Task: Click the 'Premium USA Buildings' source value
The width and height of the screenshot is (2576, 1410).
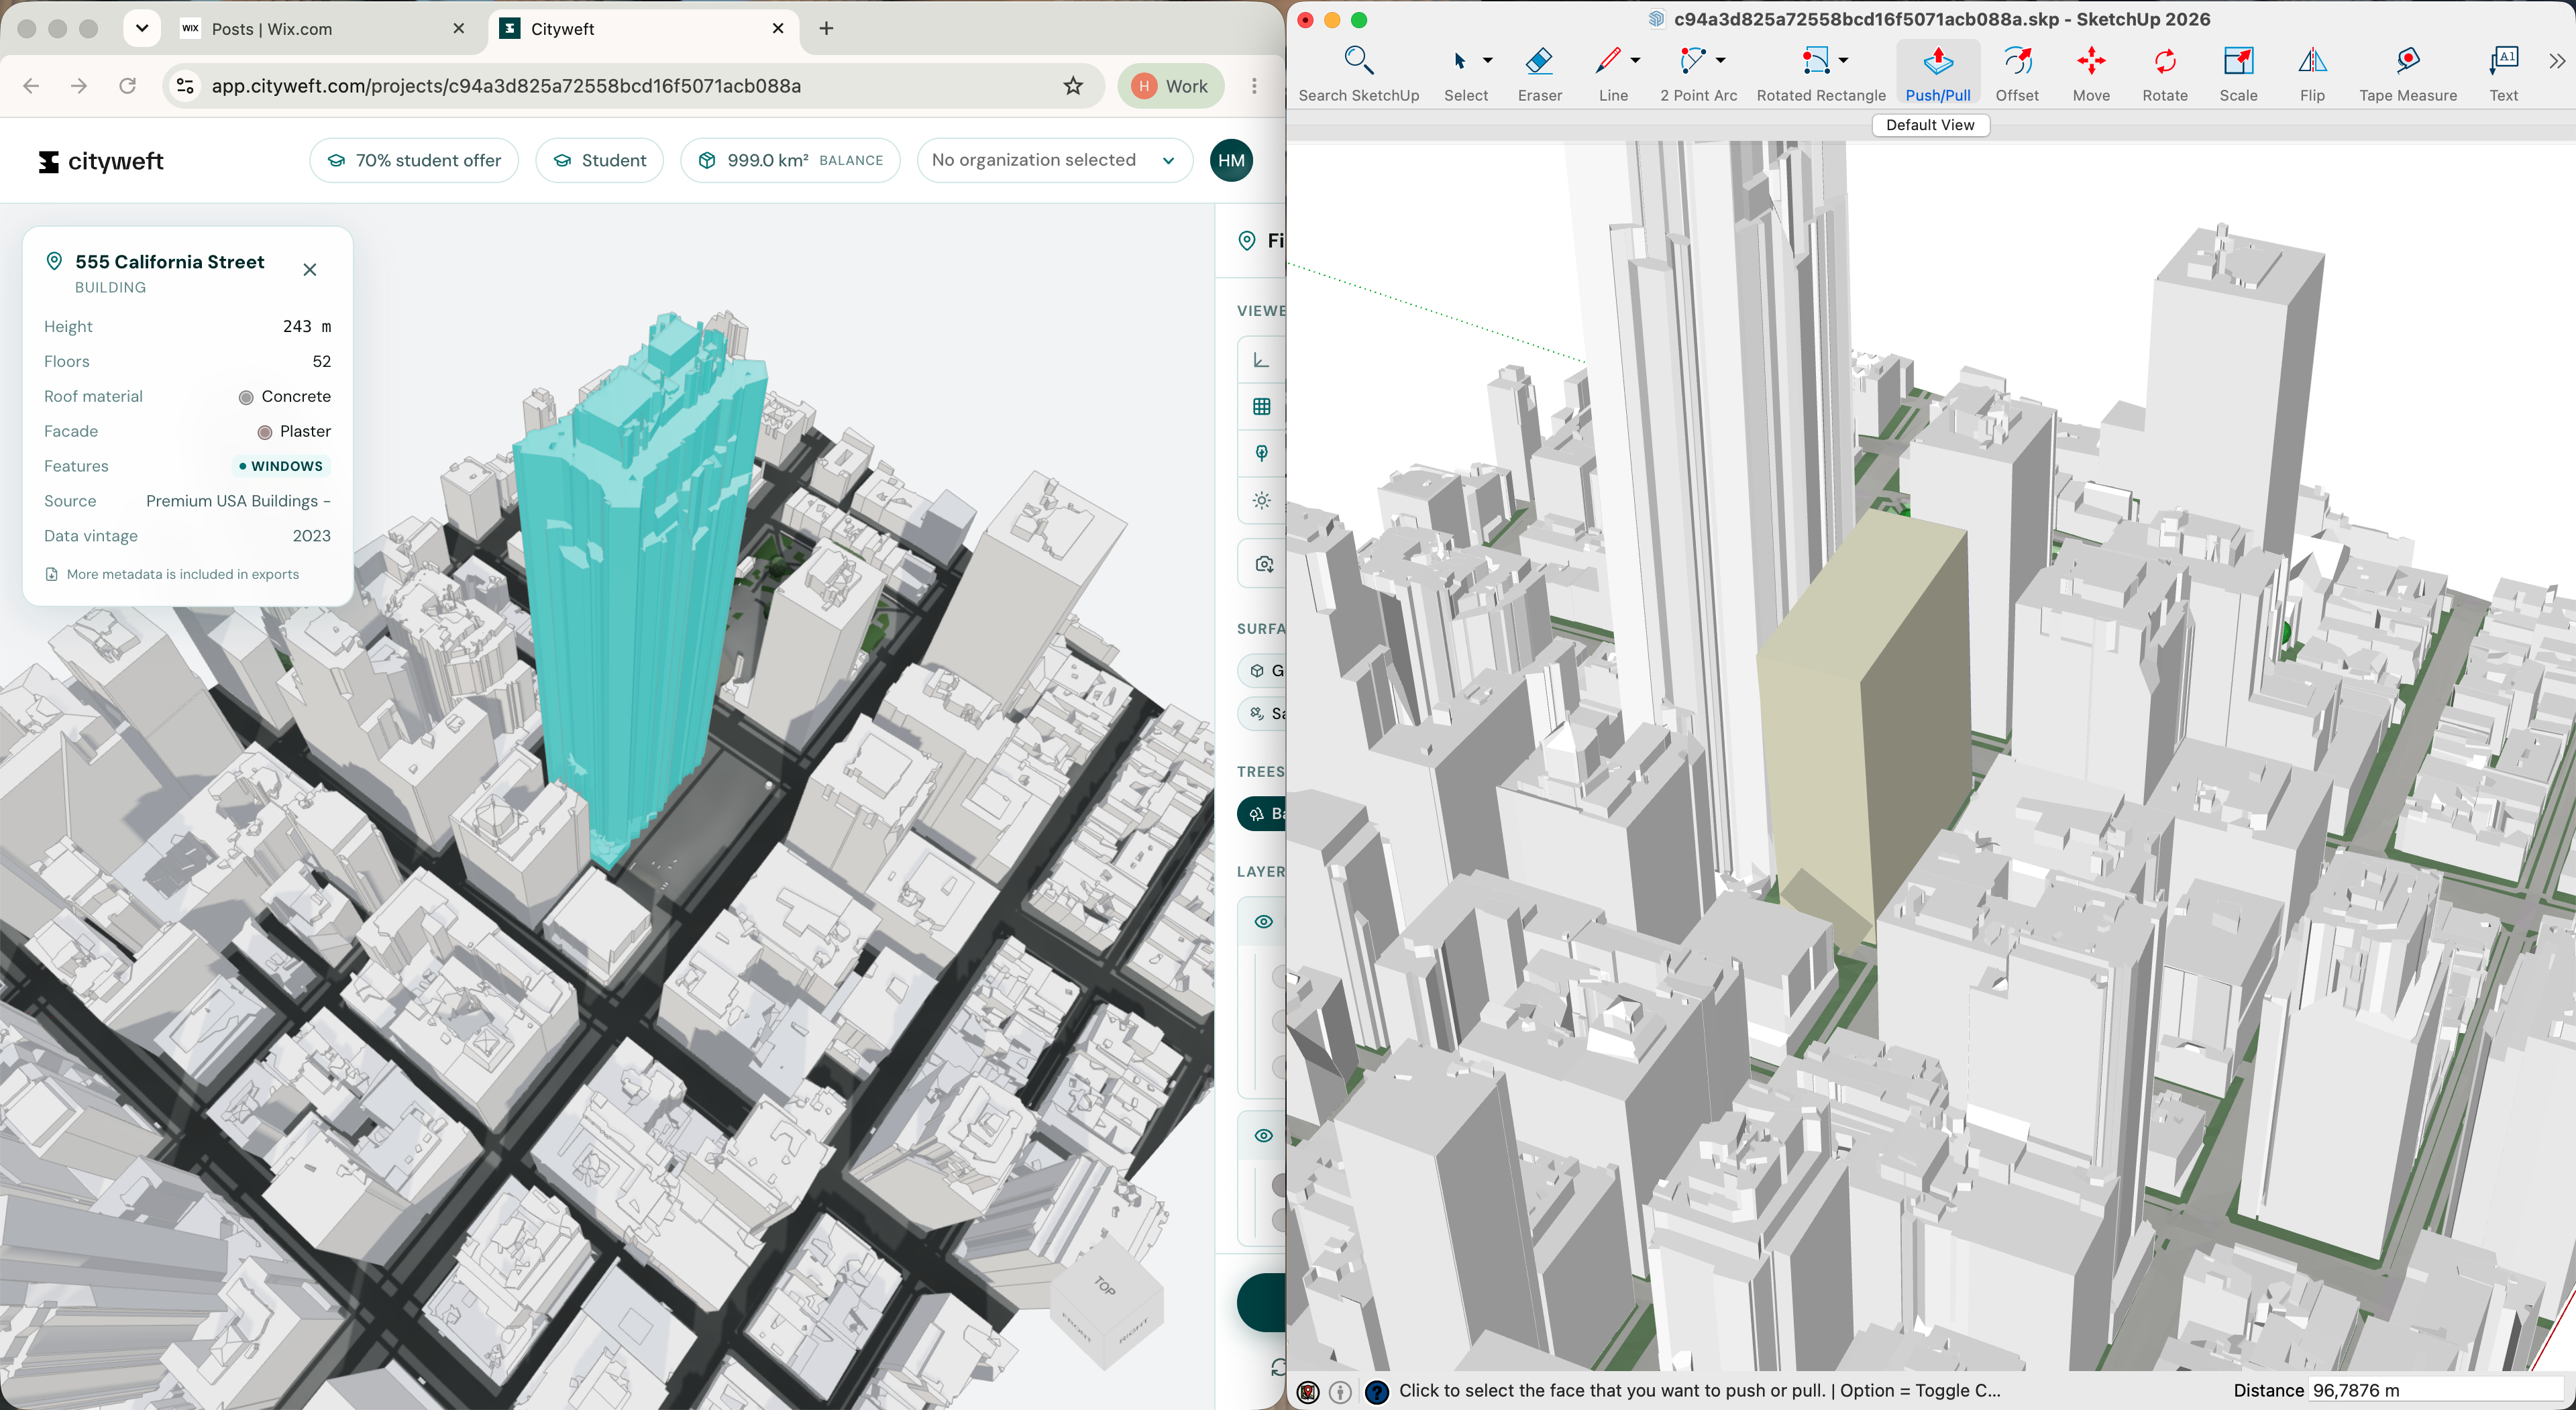Action: pos(238,501)
